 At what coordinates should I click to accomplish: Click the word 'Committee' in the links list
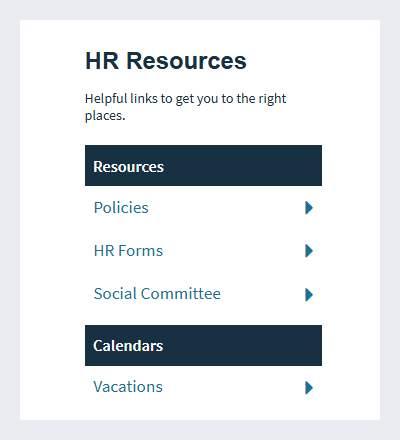click(x=181, y=294)
